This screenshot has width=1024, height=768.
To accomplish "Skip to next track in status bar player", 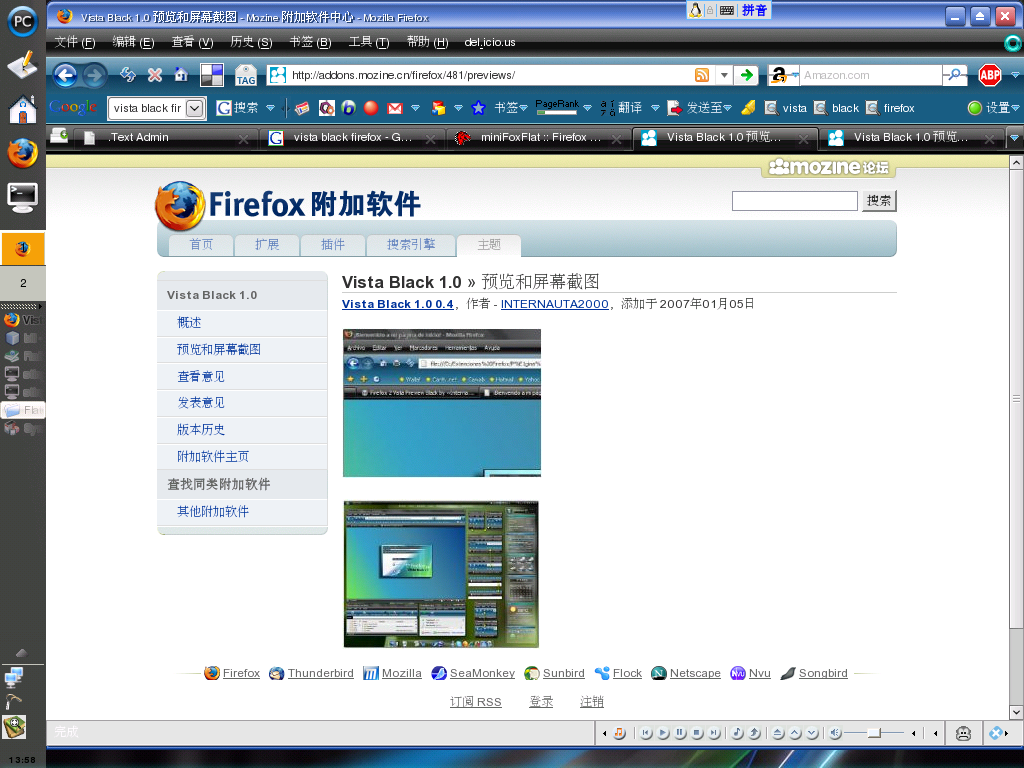I will click(x=714, y=733).
